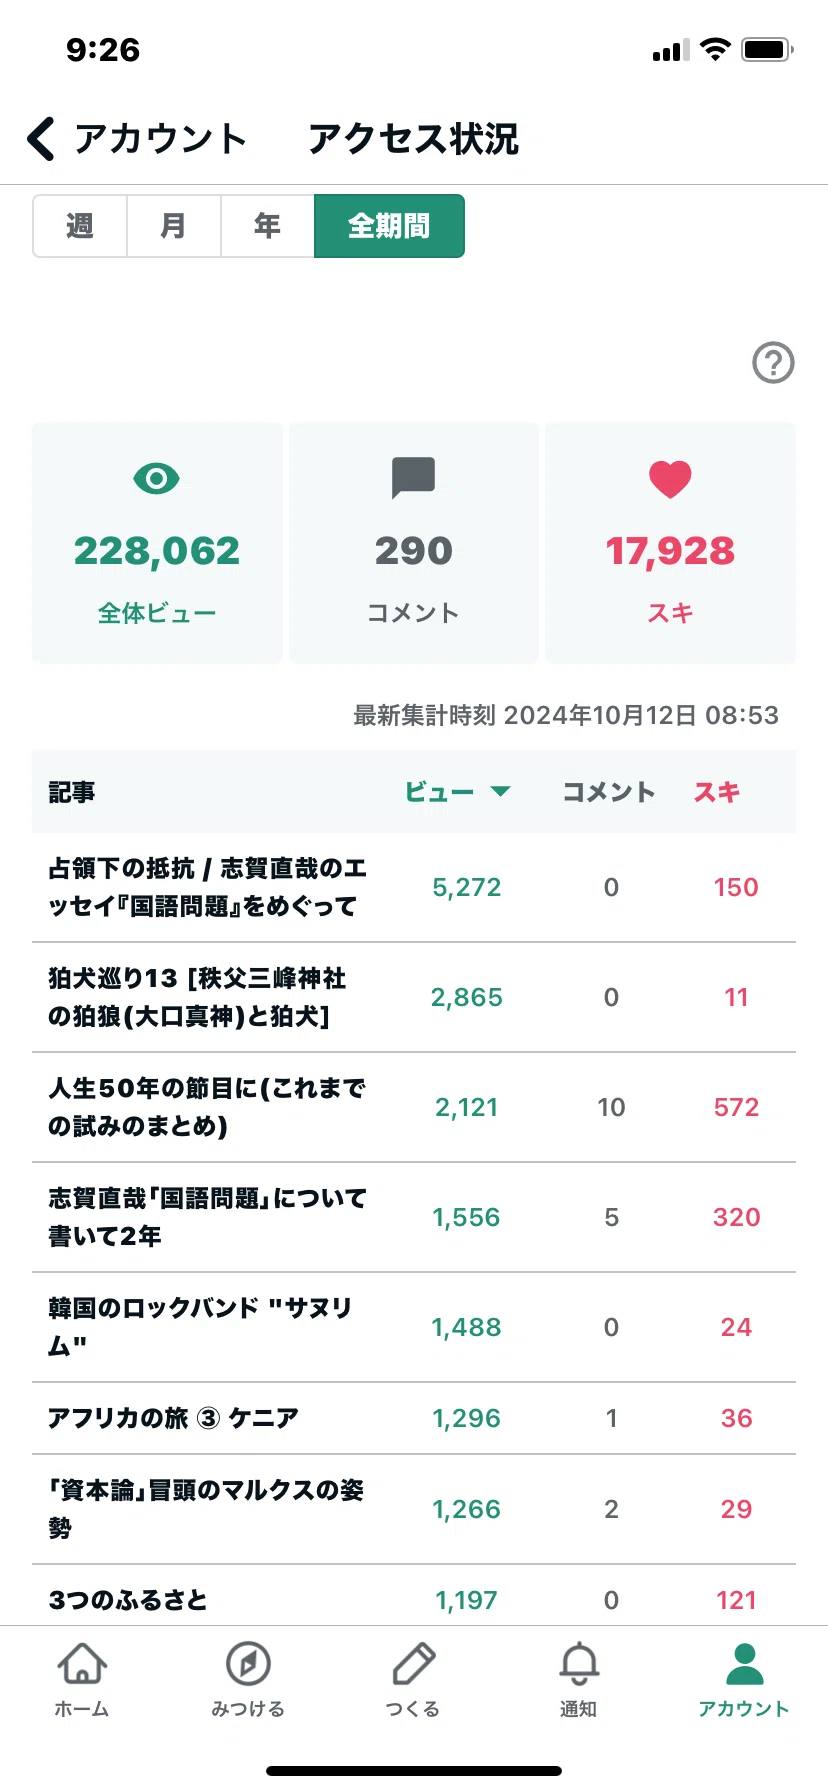Toggle ビュー sort dropdown arrow
This screenshot has height=1792, width=828.
pyautogui.click(x=501, y=792)
